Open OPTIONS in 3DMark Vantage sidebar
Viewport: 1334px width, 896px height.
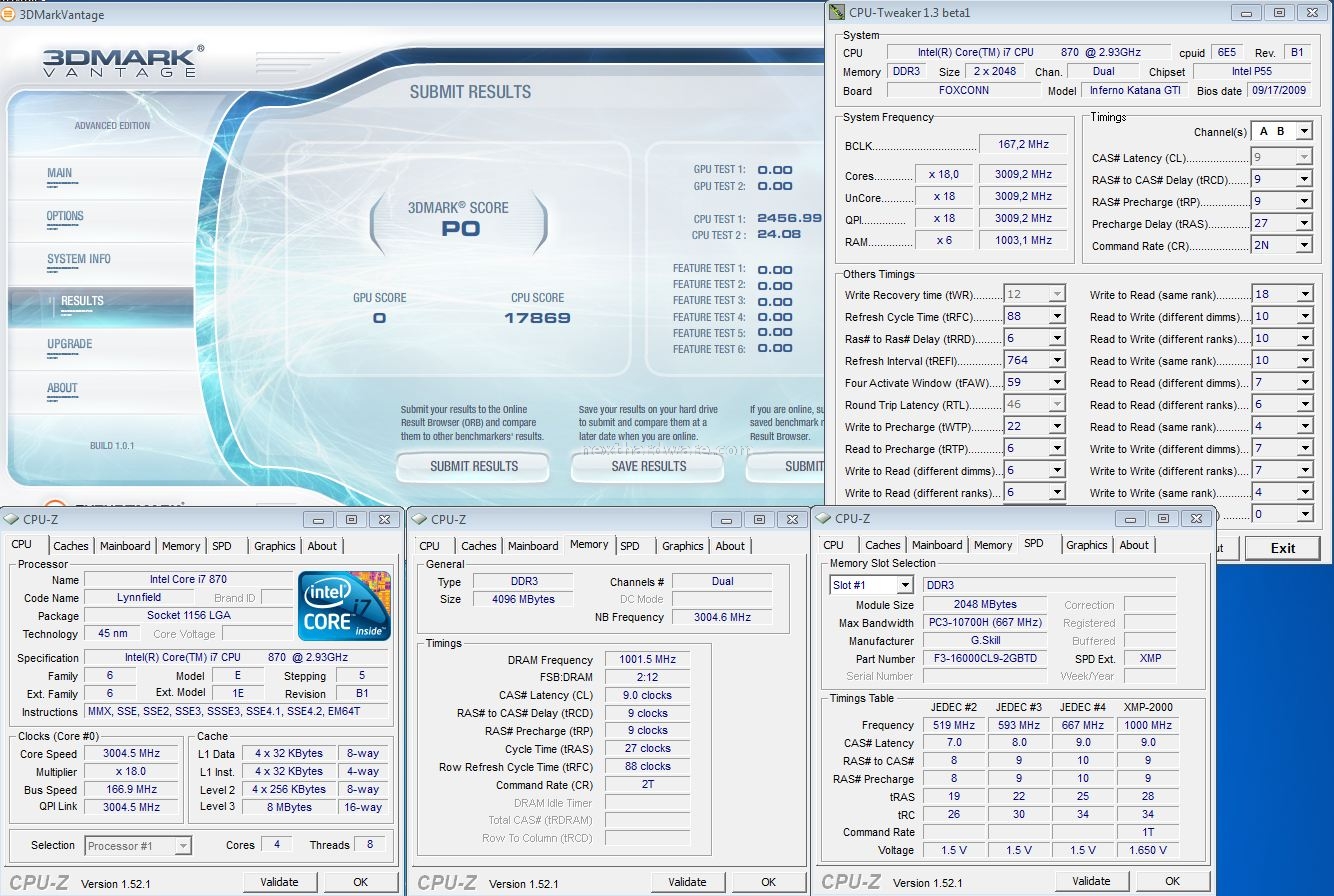(65, 216)
